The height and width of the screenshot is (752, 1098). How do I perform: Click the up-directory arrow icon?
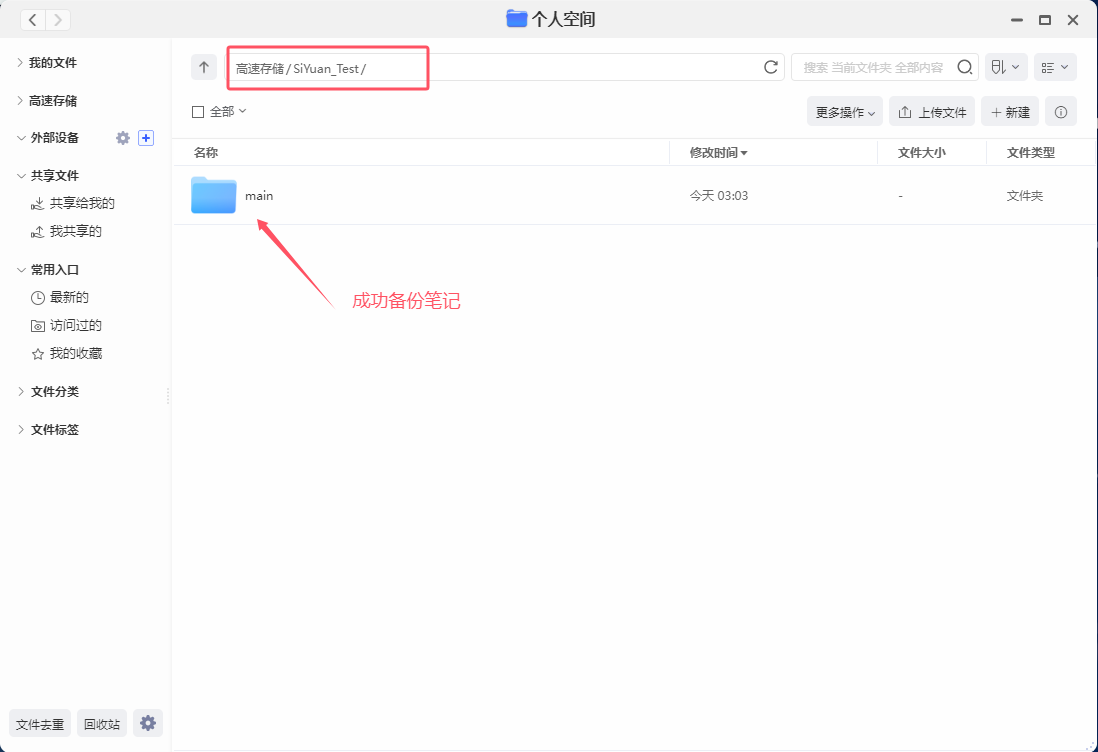[204, 67]
